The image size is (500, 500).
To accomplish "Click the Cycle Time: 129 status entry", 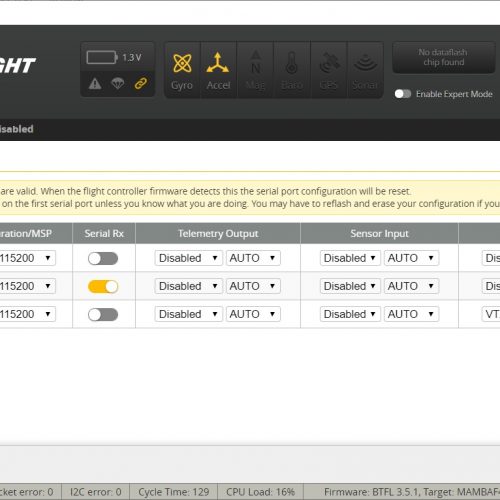I will tap(174, 492).
